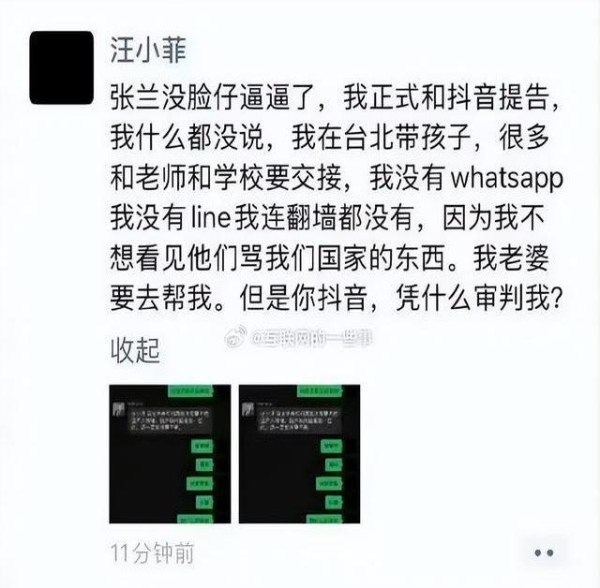Image resolution: width=600 pixels, height=588 pixels.
Task: Click the line mentioning 台北带孩子
Action: pos(330,138)
